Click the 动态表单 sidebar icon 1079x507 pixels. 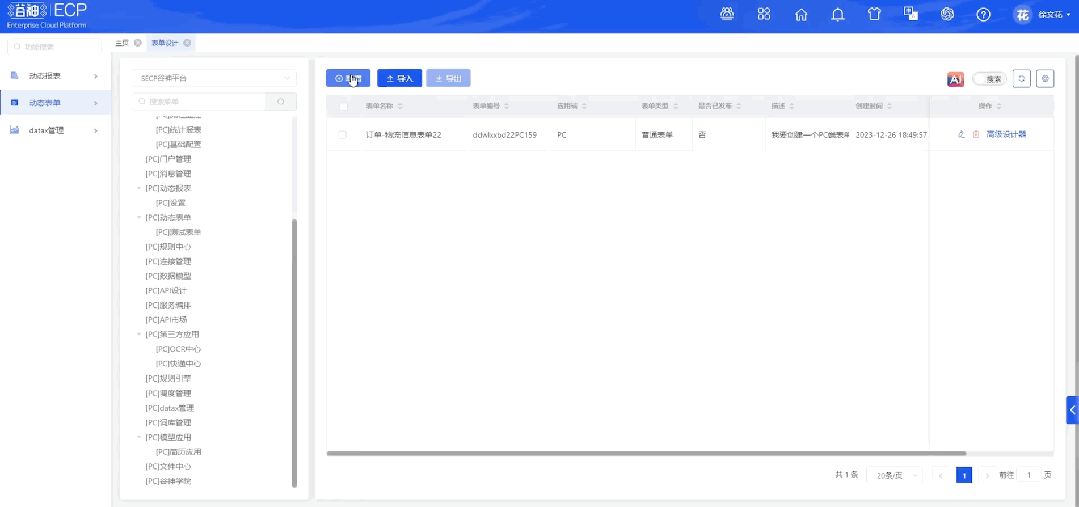click(x=14, y=103)
